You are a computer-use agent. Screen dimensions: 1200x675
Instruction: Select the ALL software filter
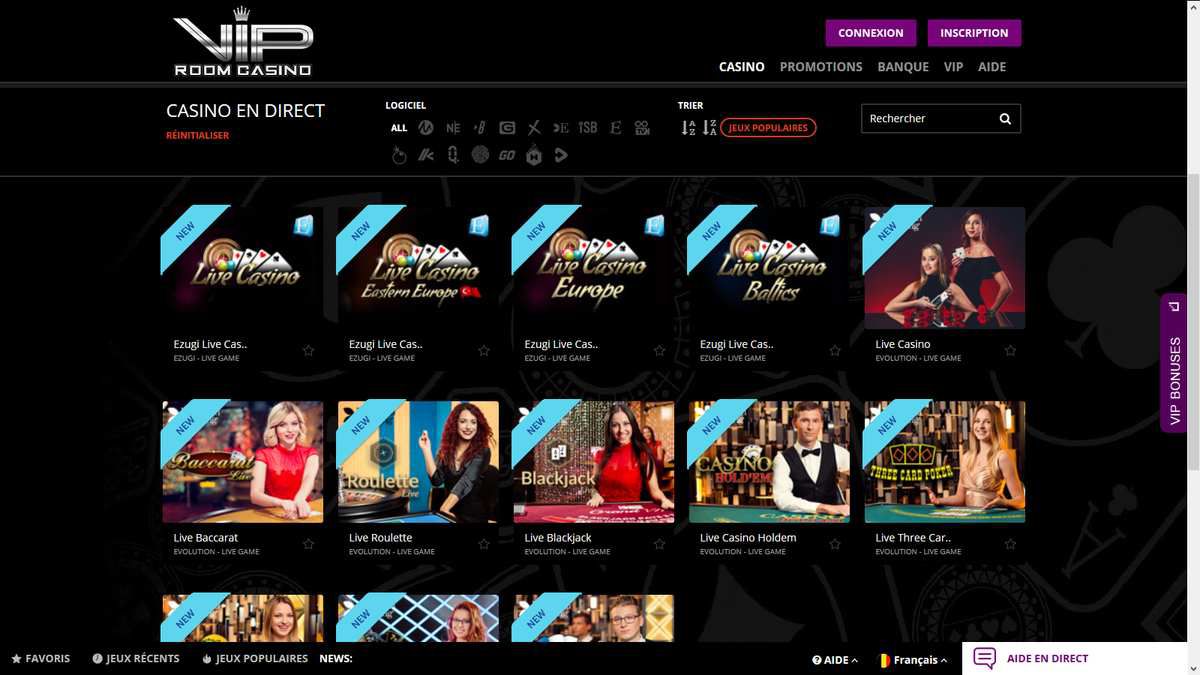click(x=399, y=128)
